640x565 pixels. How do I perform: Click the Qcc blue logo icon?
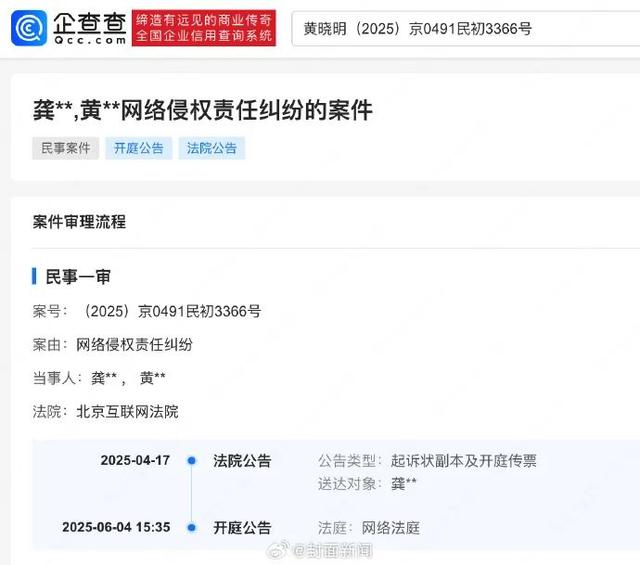(29, 28)
